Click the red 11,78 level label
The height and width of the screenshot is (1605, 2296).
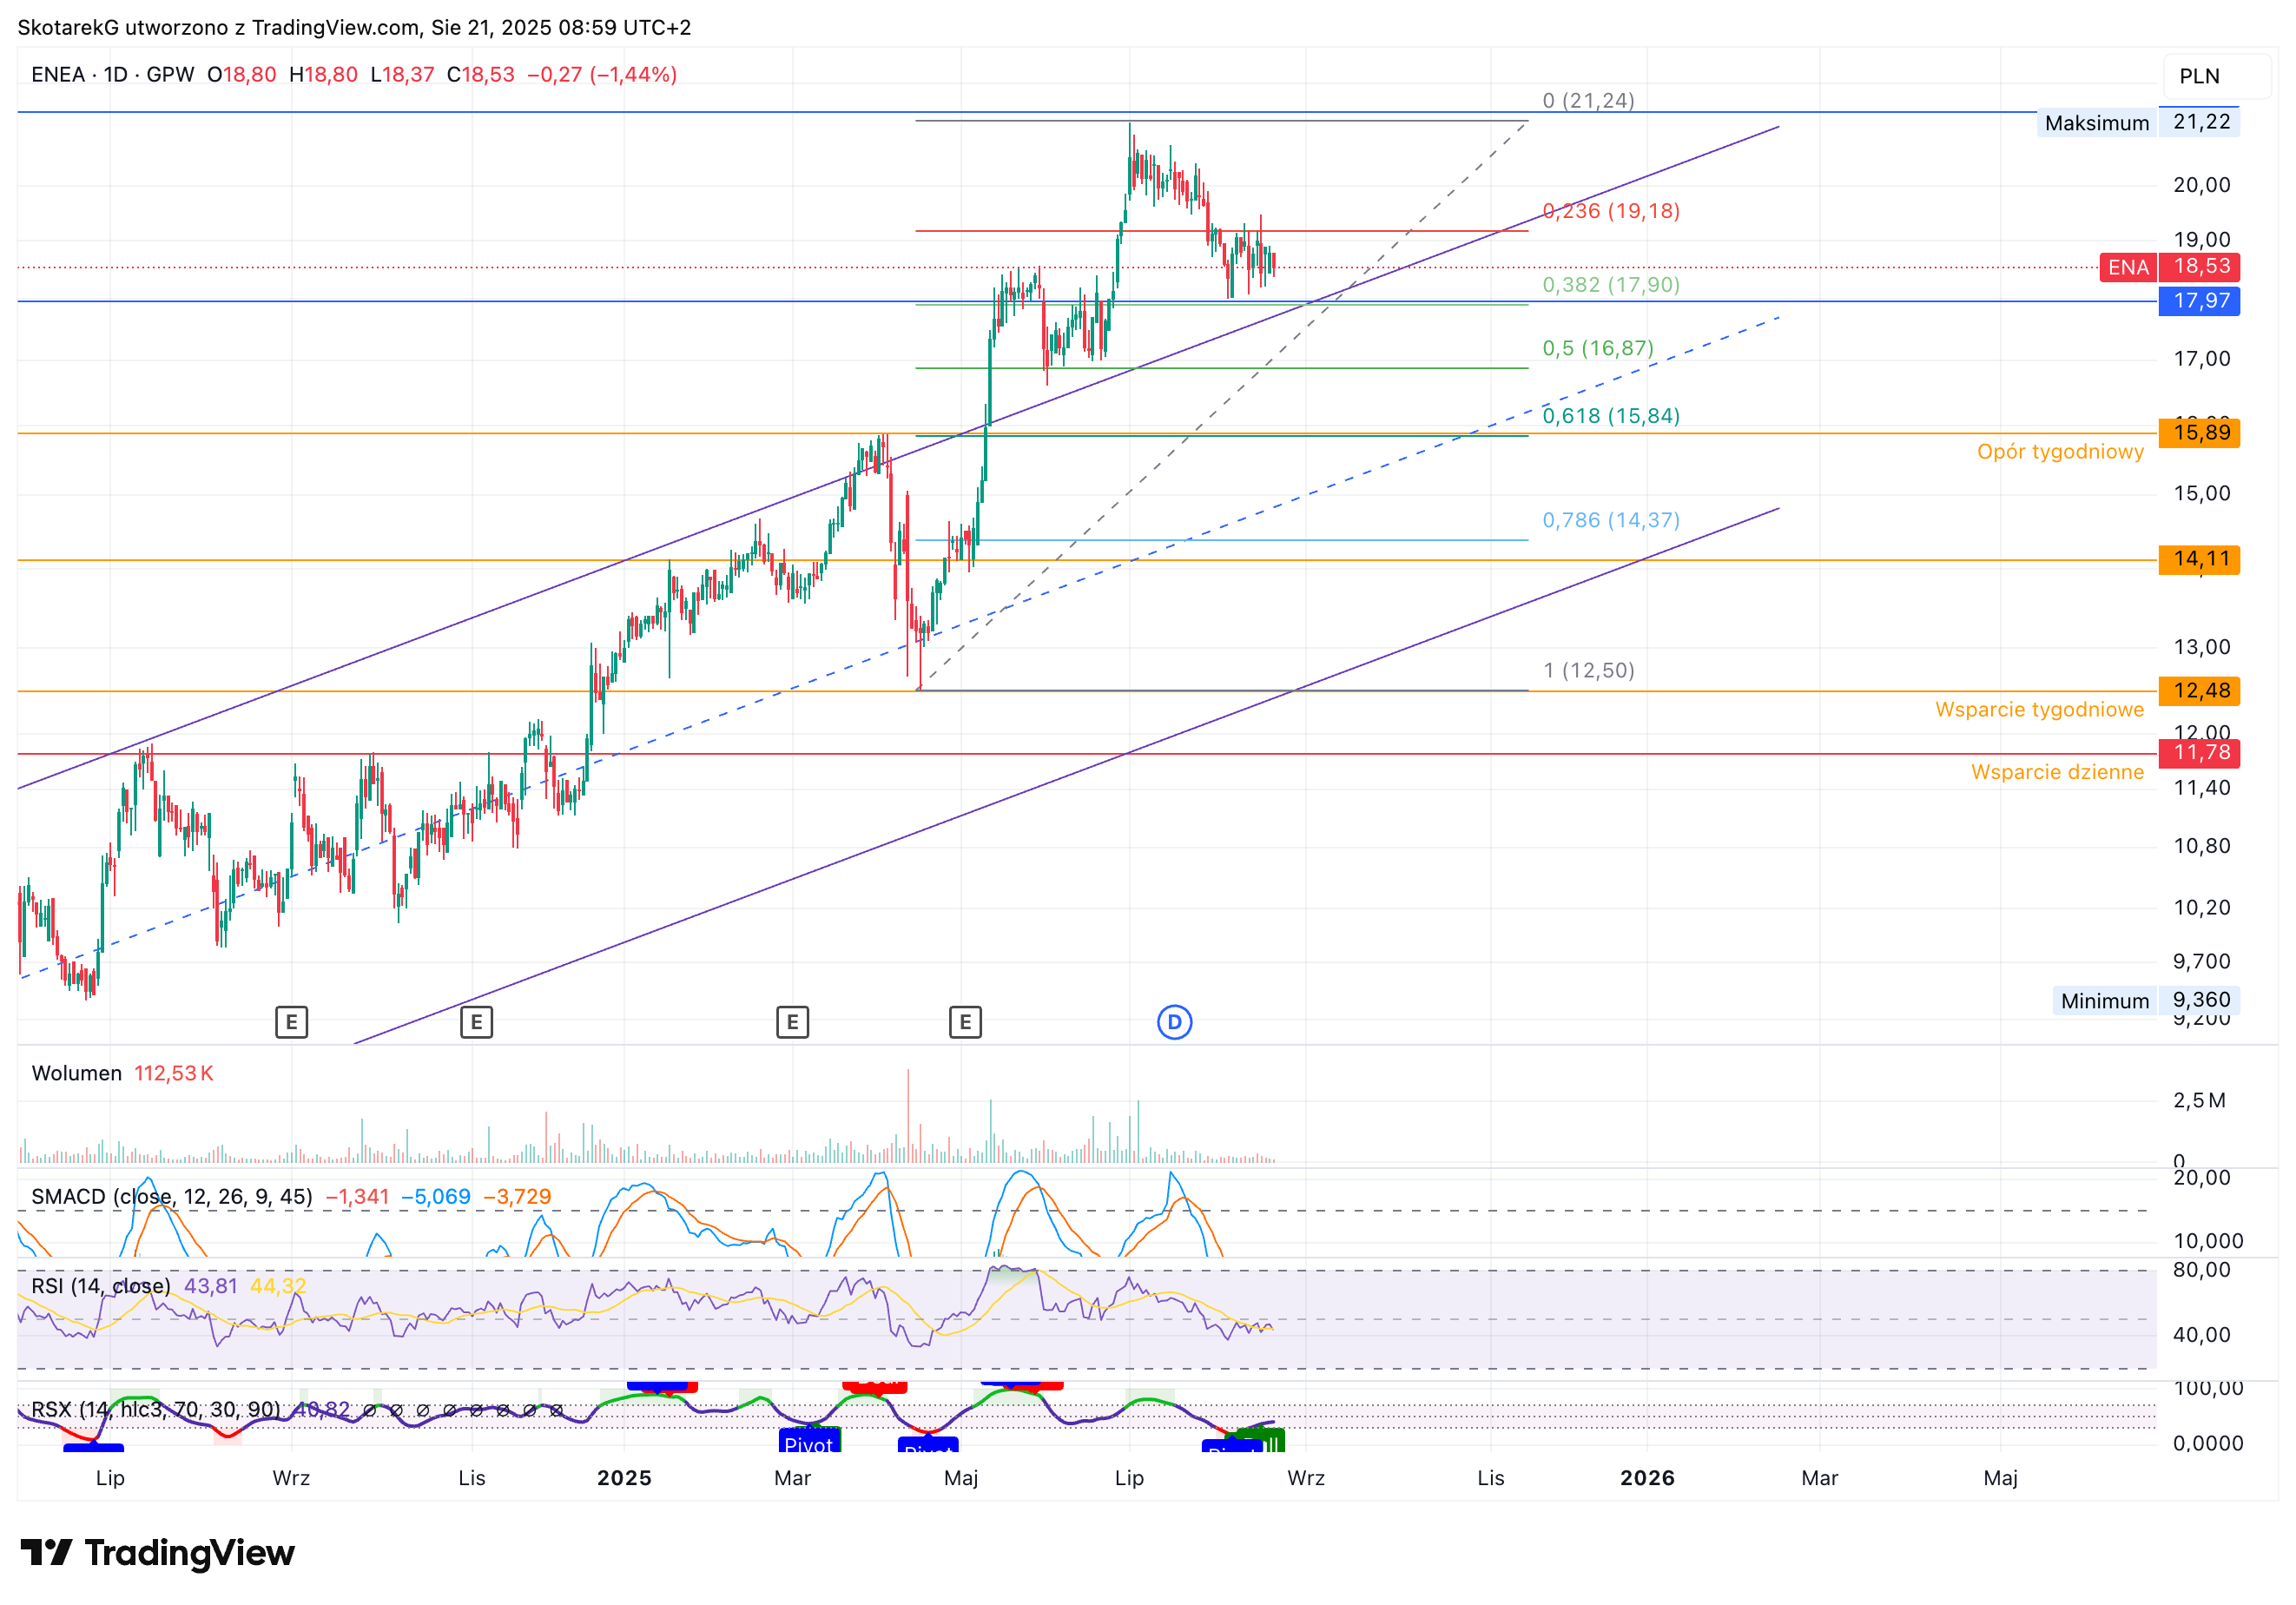(x=2199, y=753)
